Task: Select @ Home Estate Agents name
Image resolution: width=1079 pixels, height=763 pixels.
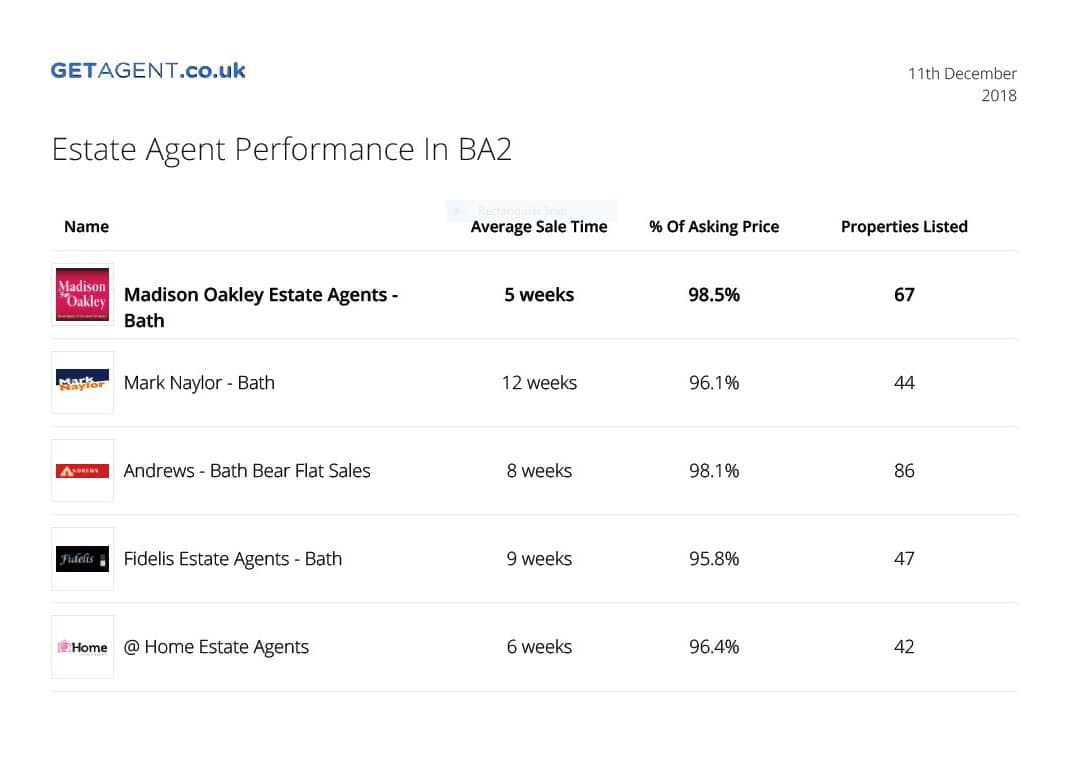Action: pos(216,647)
